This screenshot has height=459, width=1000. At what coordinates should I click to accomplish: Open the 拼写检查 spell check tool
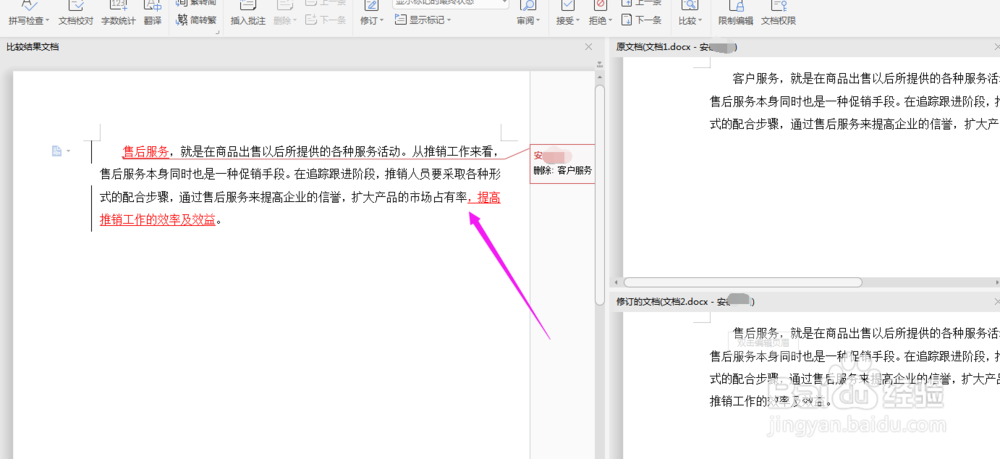[x=29, y=13]
